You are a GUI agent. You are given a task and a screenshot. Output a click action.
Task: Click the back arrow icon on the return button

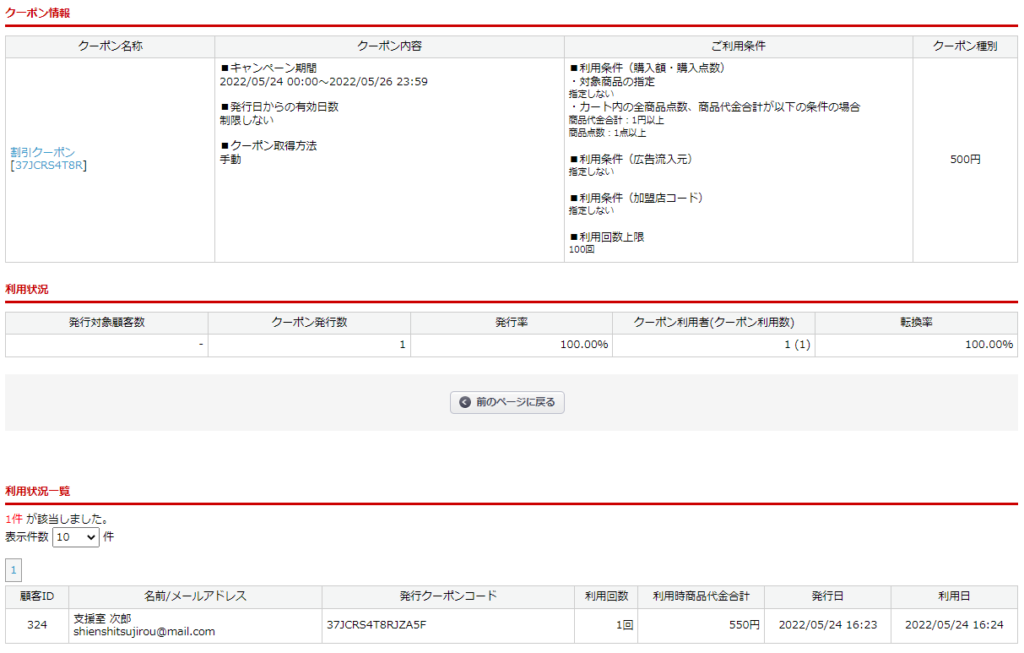pyautogui.click(x=465, y=402)
